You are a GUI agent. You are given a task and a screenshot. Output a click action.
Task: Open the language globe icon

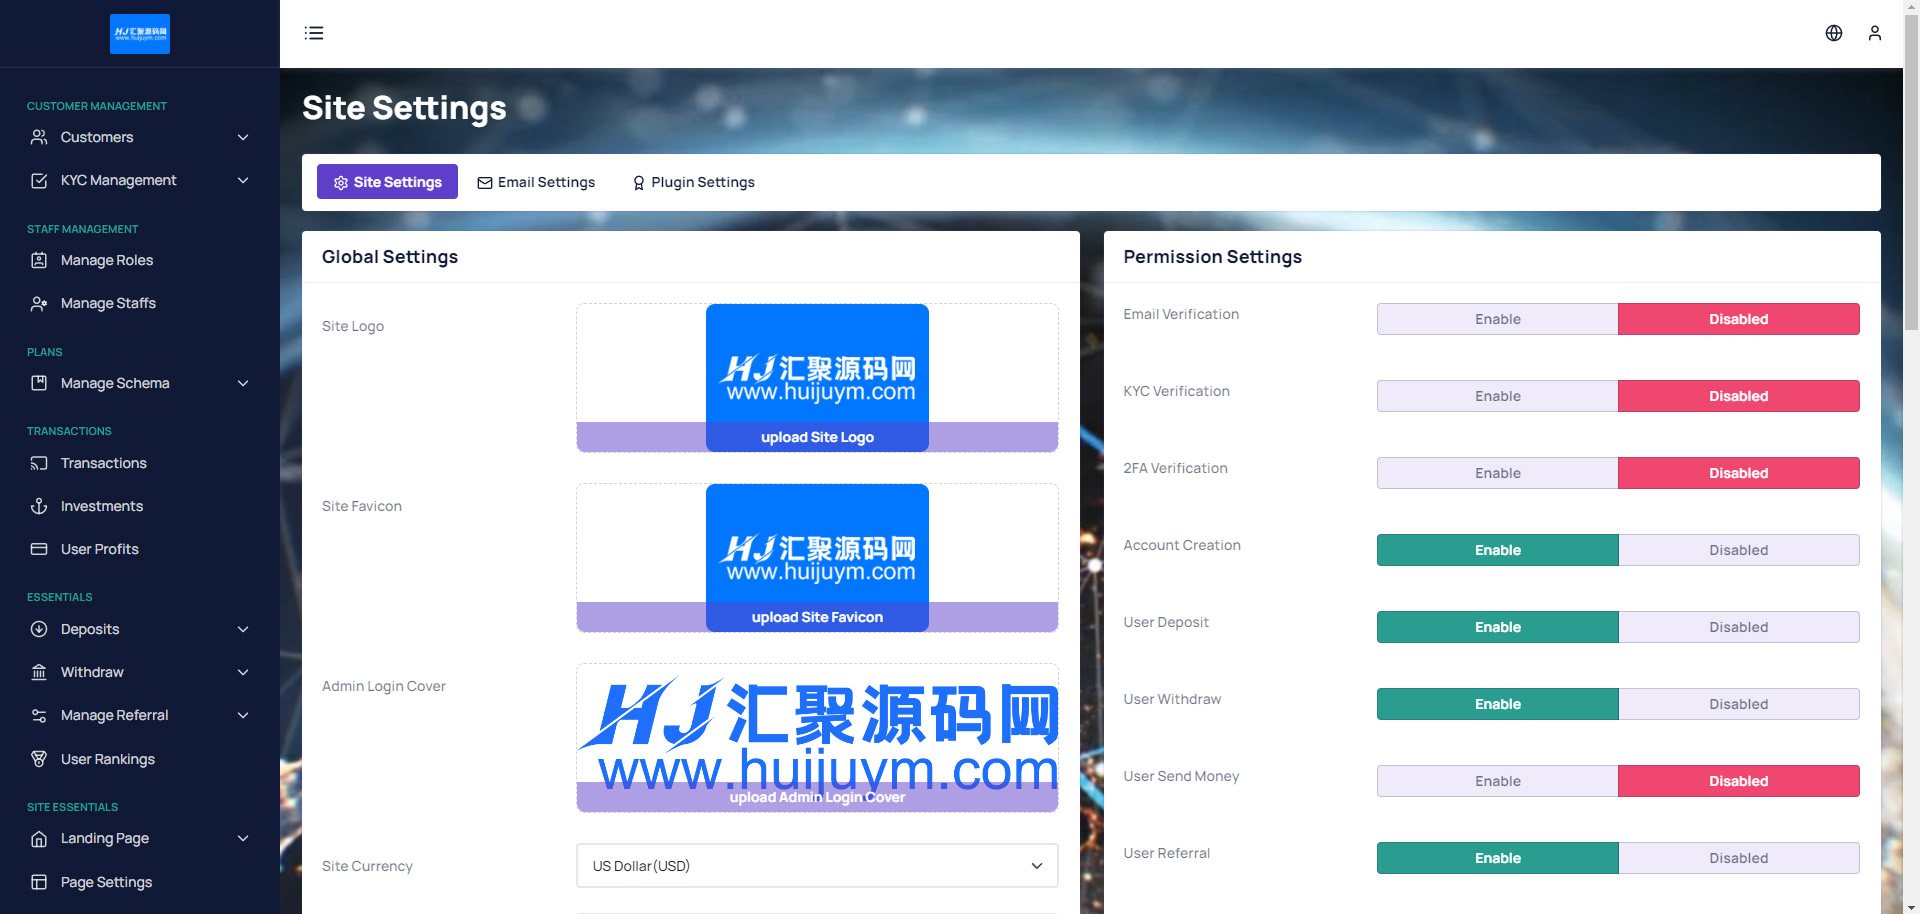click(1834, 33)
